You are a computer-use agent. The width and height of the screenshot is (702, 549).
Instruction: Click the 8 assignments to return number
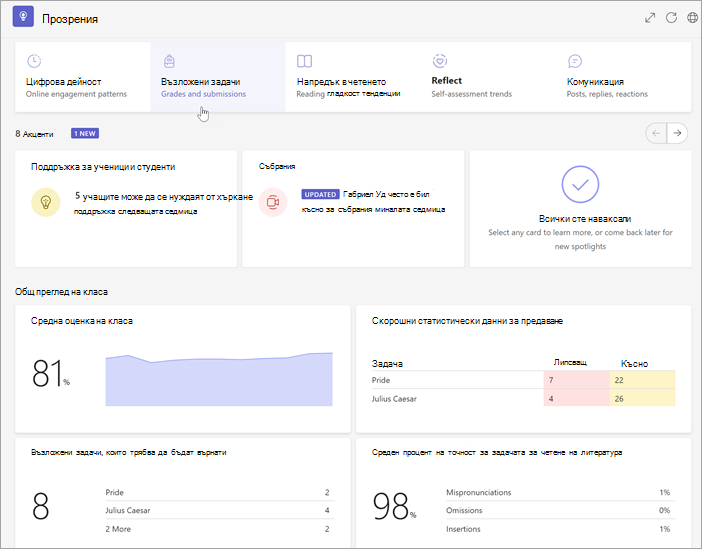[41, 506]
